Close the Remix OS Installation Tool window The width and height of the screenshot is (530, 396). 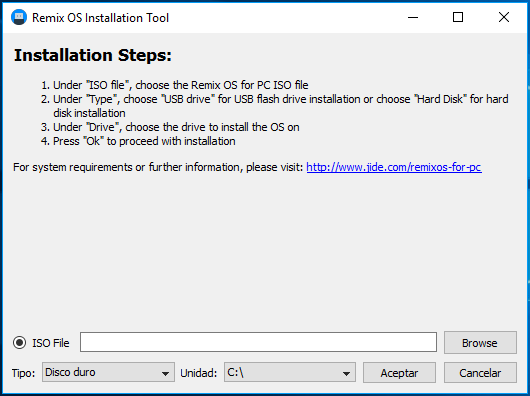[x=504, y=17]
